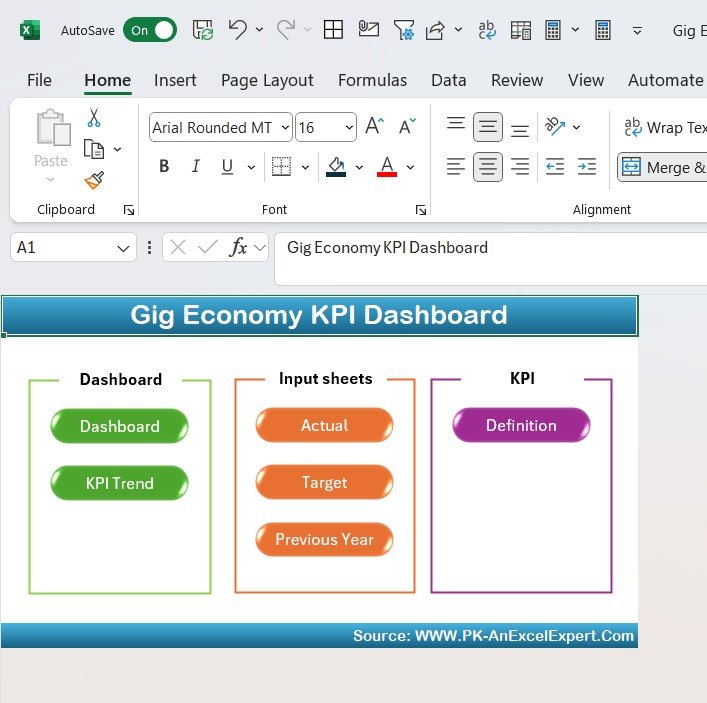Toggle Underline formatting
This screenshot has height=703, width=707.
[227, 166]
